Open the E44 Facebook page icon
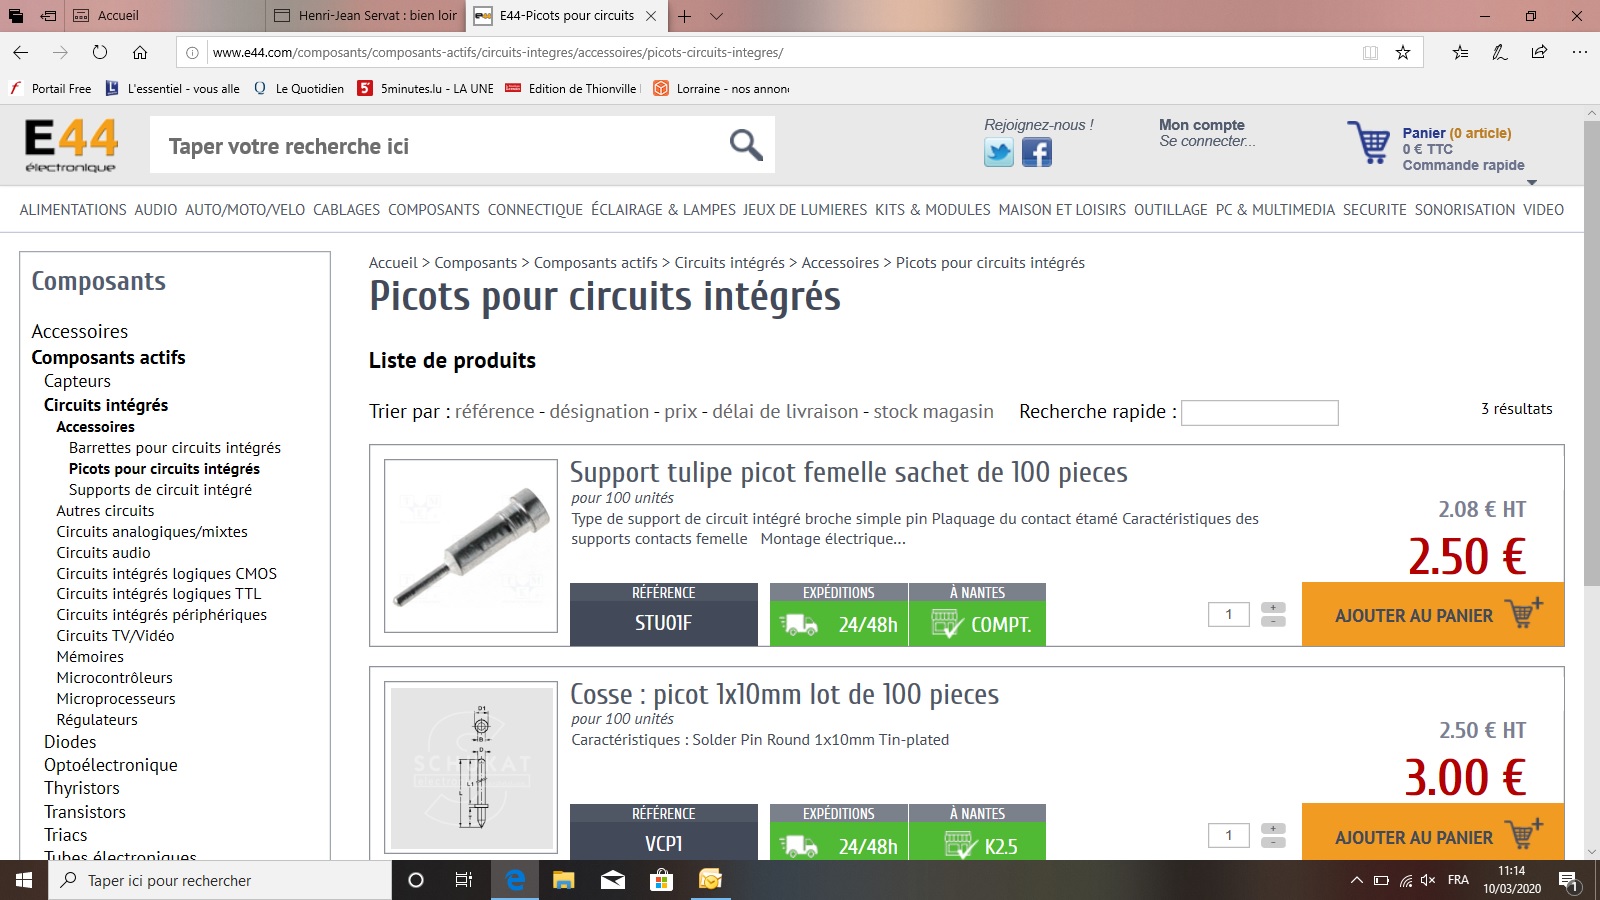The image size is (1600, 900). (x=1037, y=153)
